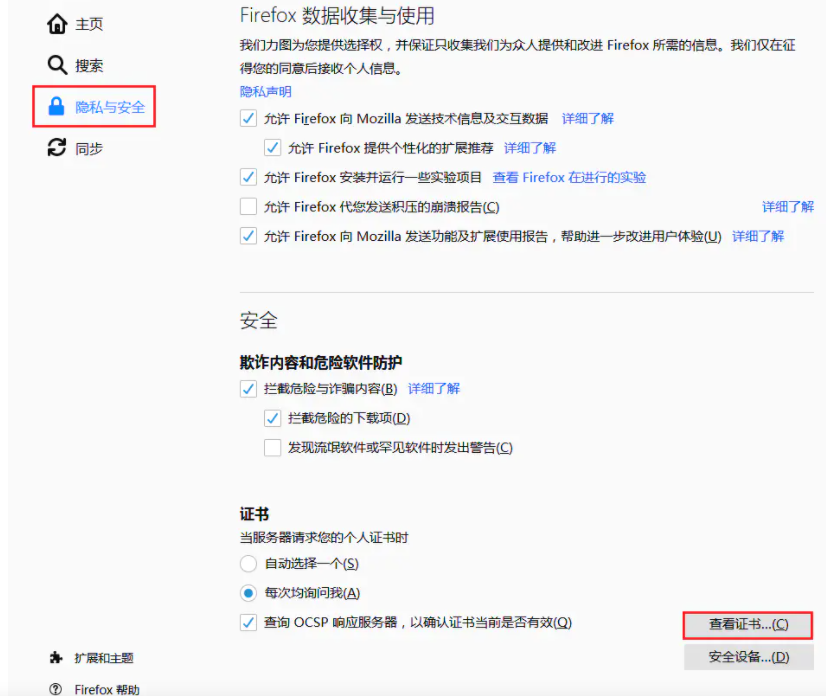This screenshot has width=826, height=700.
Task: Open 详细了解 link for extension recommendations
Action: point(530,148)
